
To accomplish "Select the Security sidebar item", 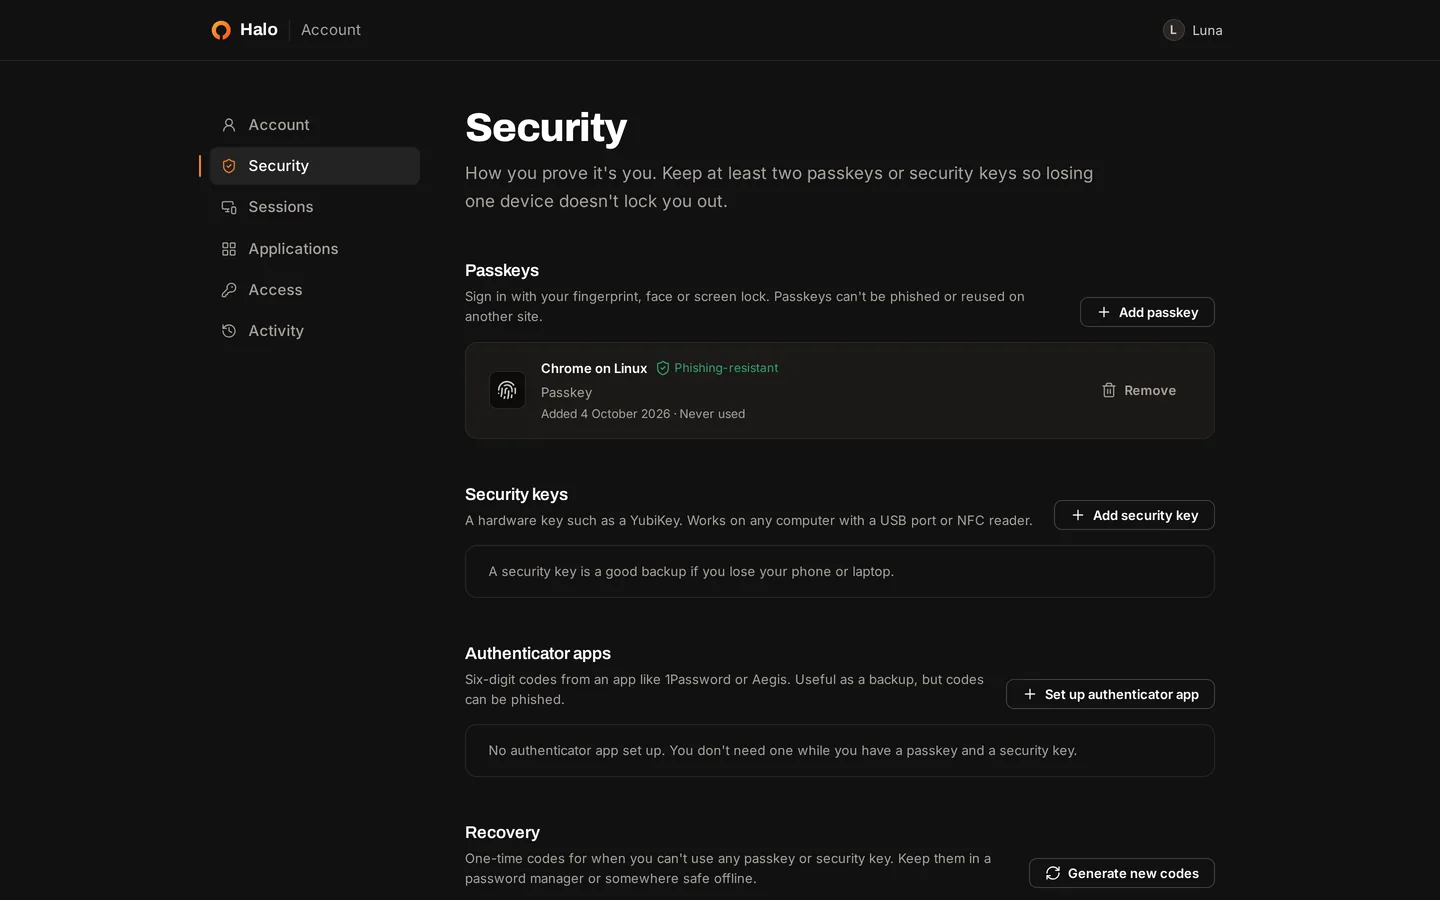I will click(x=315, y=166).
